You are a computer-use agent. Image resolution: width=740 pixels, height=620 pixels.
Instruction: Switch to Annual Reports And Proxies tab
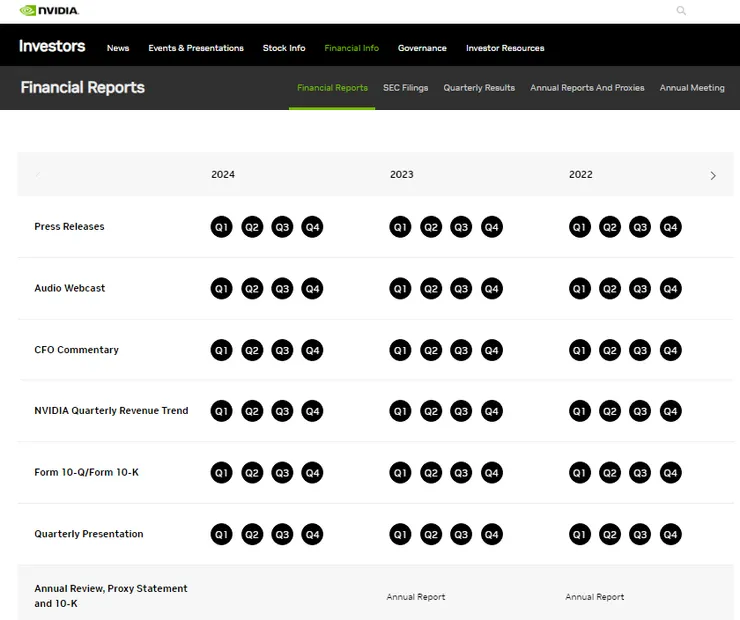pyautogui.click(x=587, y=88)
